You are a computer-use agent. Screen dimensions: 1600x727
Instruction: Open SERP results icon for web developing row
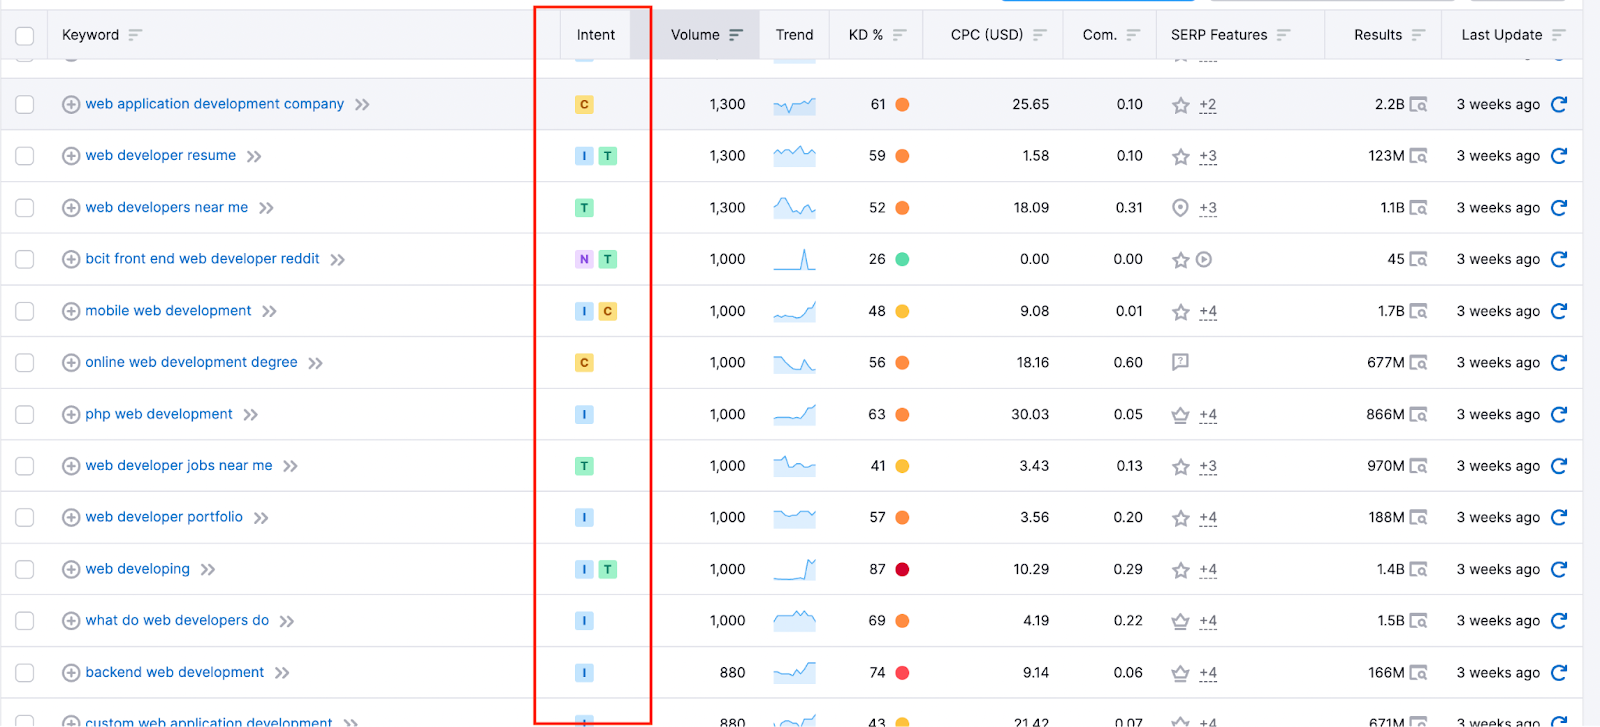(x=1418, y=570)
